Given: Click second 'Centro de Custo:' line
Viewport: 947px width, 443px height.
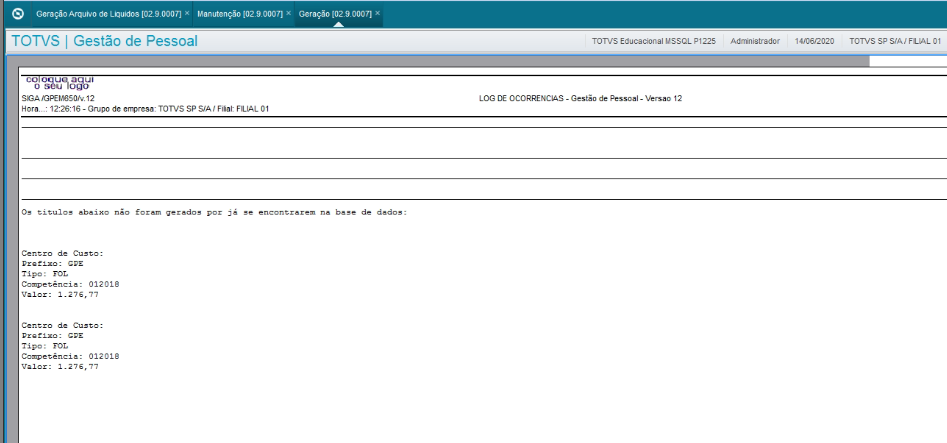Looking at the screenshot, I should coord(63,325).
